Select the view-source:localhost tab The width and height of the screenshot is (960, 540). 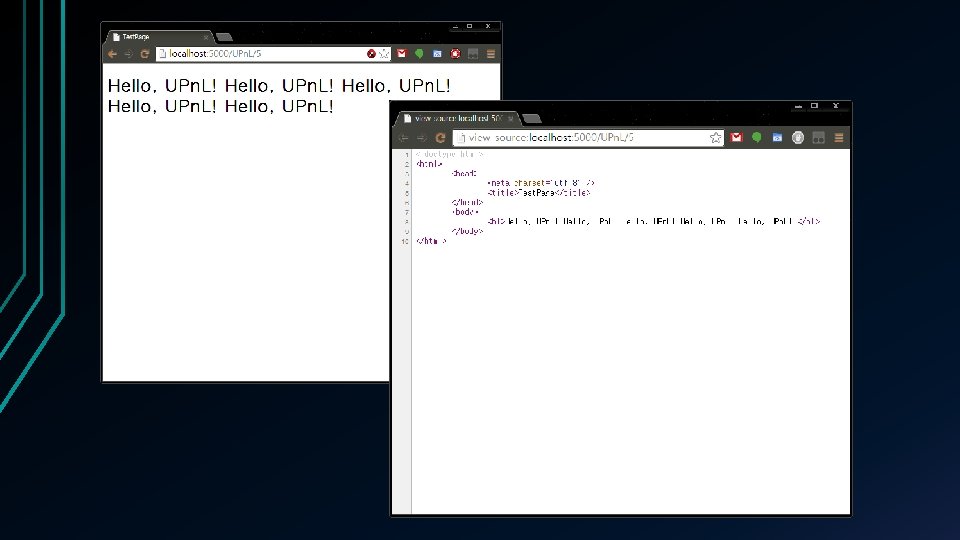click(x=458, y=118)
